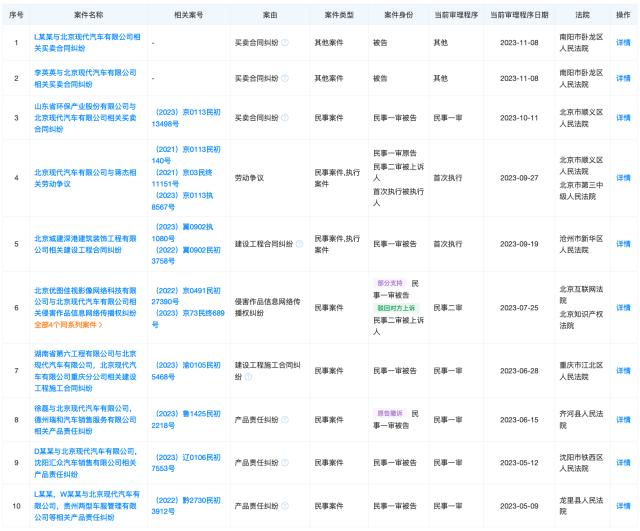The height and width of the screenshot is (531, 640).
Task: Click 详情 for 沈阳市铁西区人民法院 case
Action: (623, 462)
